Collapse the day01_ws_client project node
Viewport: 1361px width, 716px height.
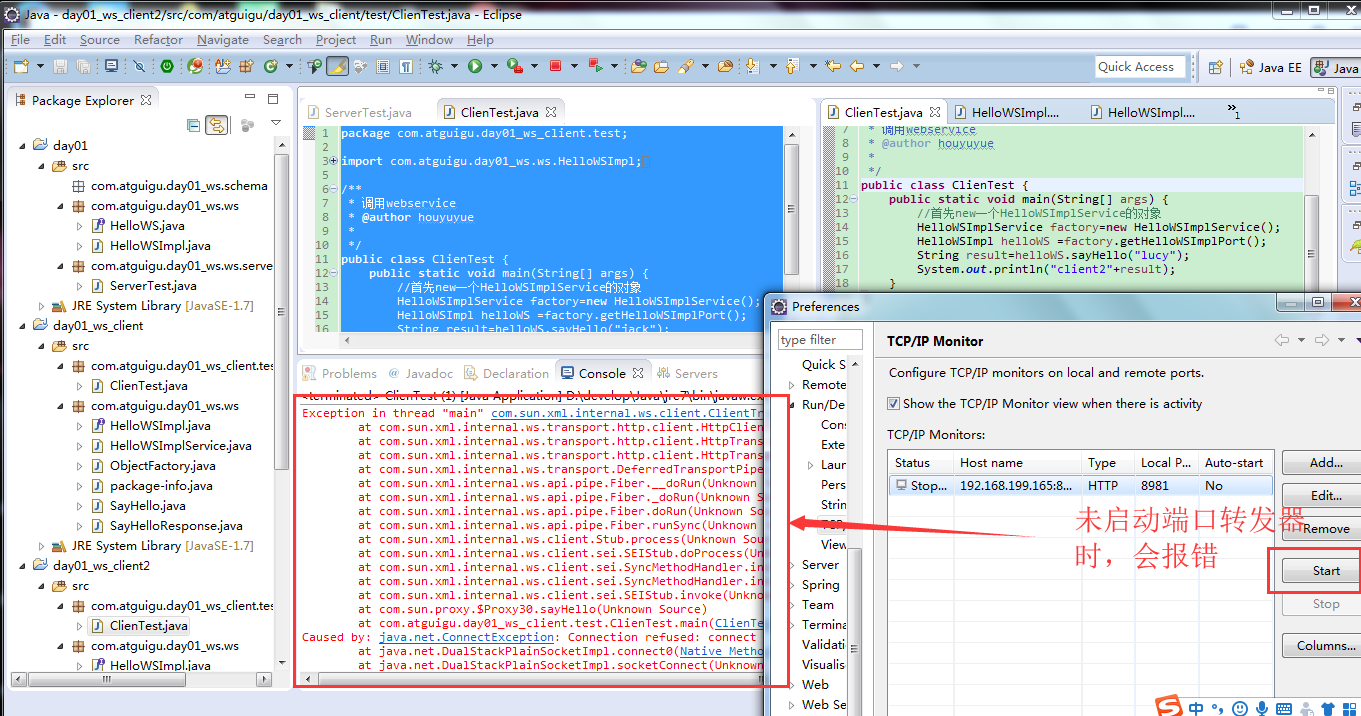coord(22,326)
